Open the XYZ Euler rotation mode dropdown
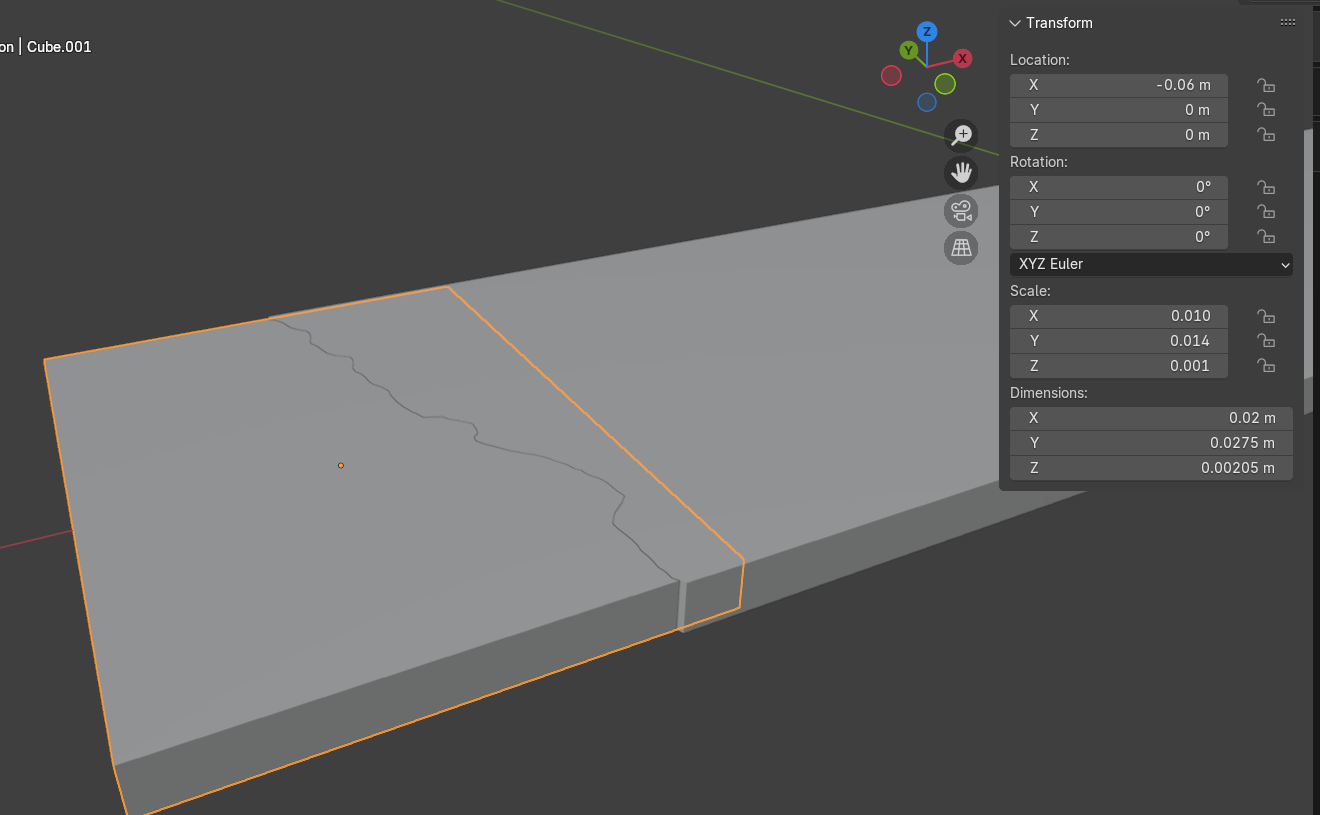This screenshot has width=1320, height=815. 1150,264
